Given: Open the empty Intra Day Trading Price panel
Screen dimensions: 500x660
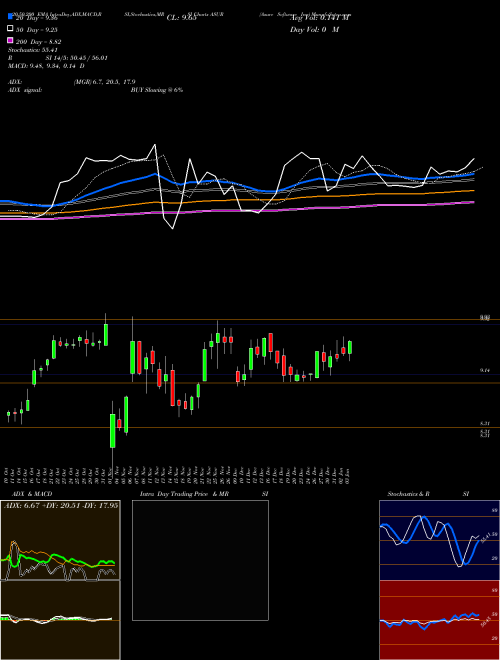Looking at the screenshot, I should click(200, 560).
